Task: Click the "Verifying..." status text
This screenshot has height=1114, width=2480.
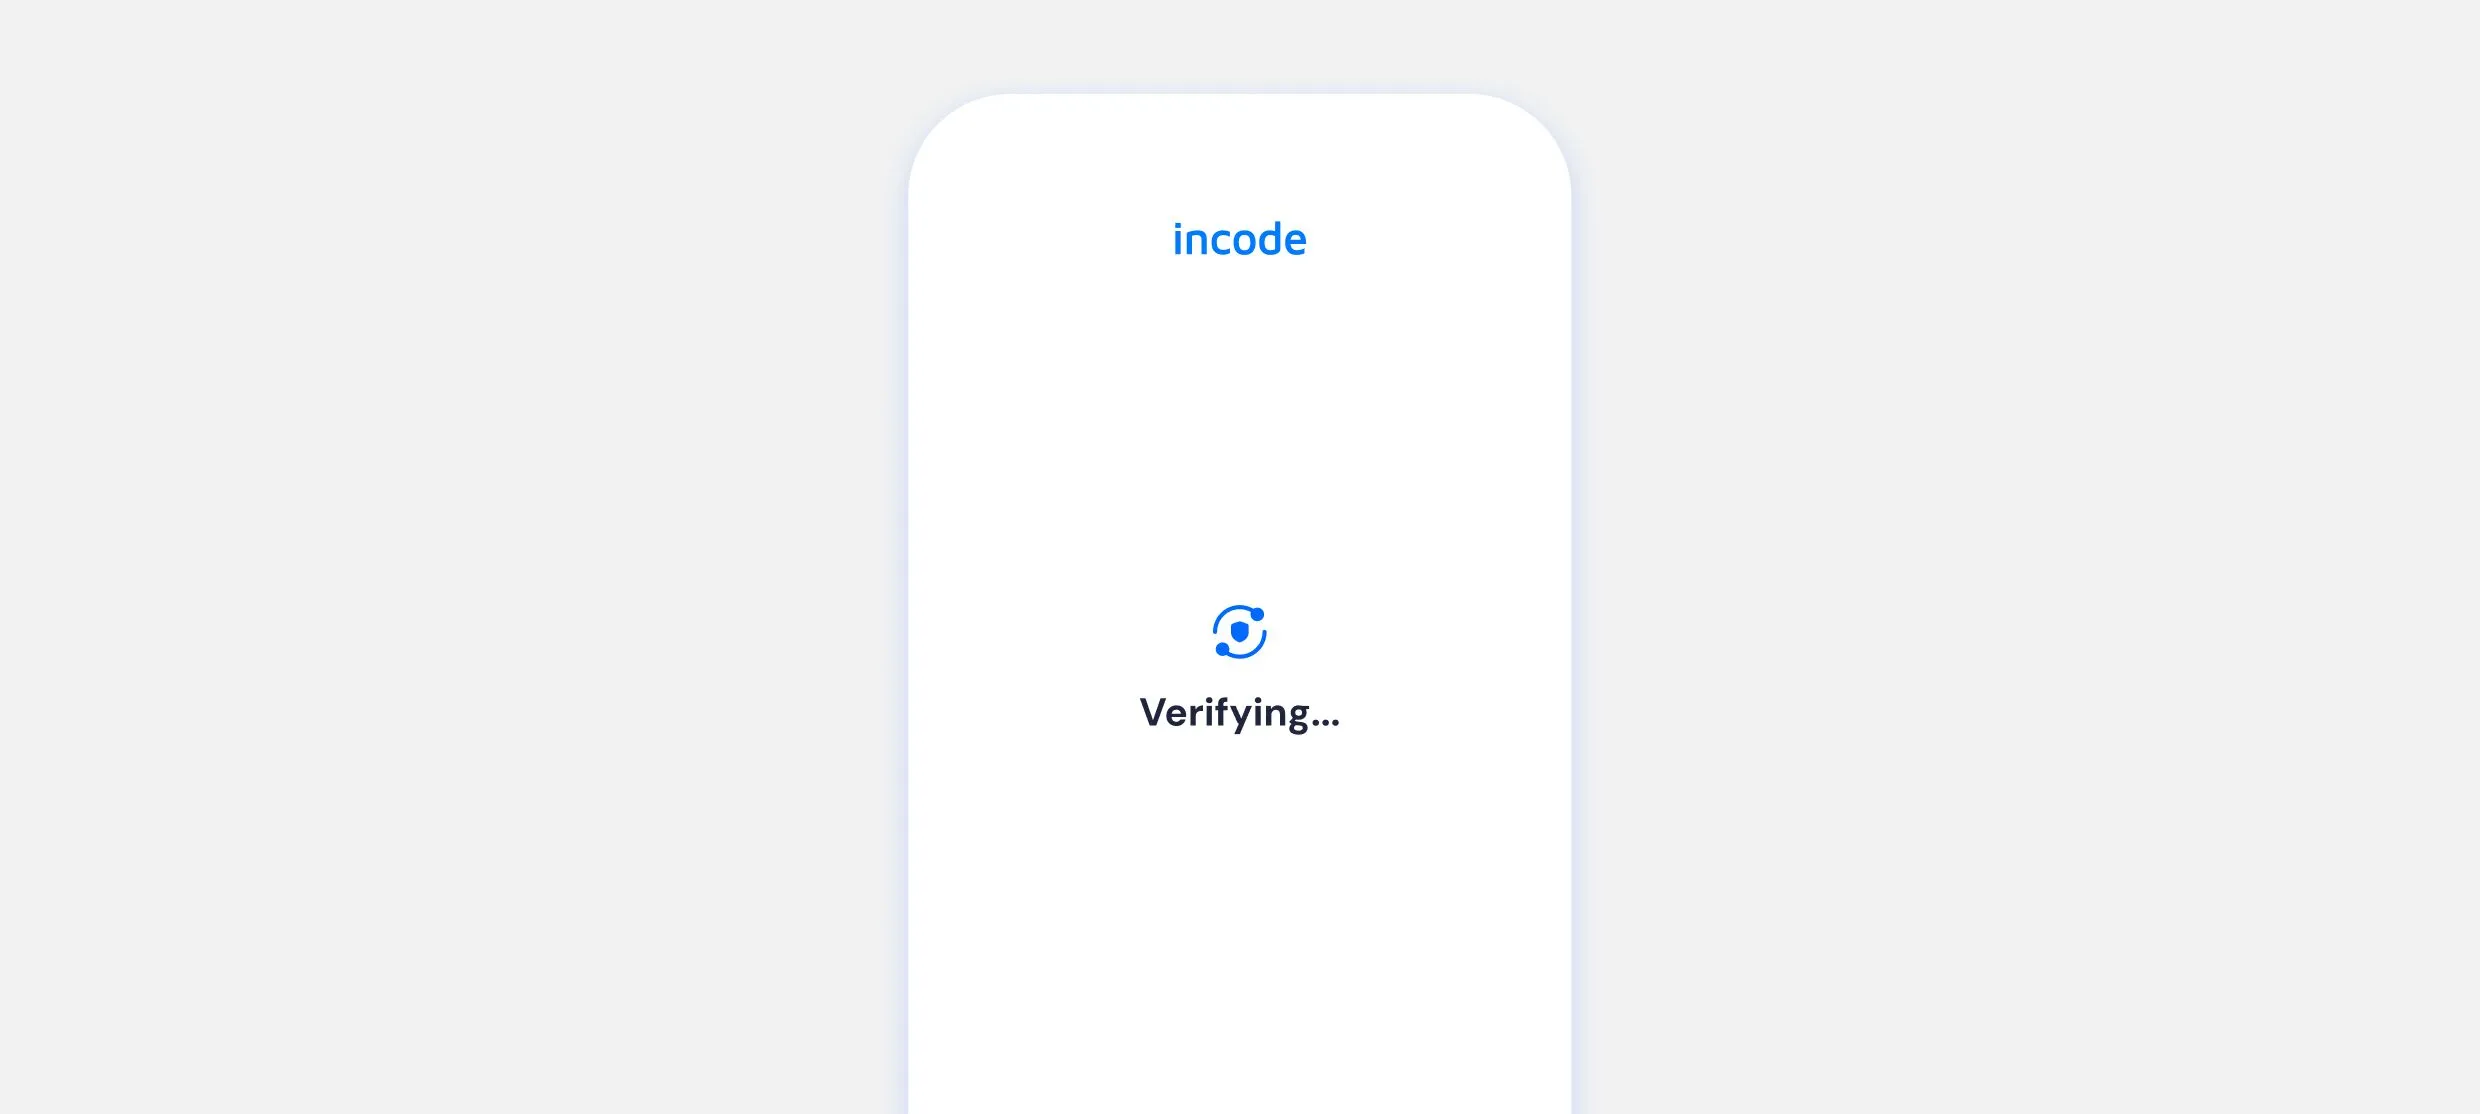Action: pyautogui.click(x=1240, y=713)
